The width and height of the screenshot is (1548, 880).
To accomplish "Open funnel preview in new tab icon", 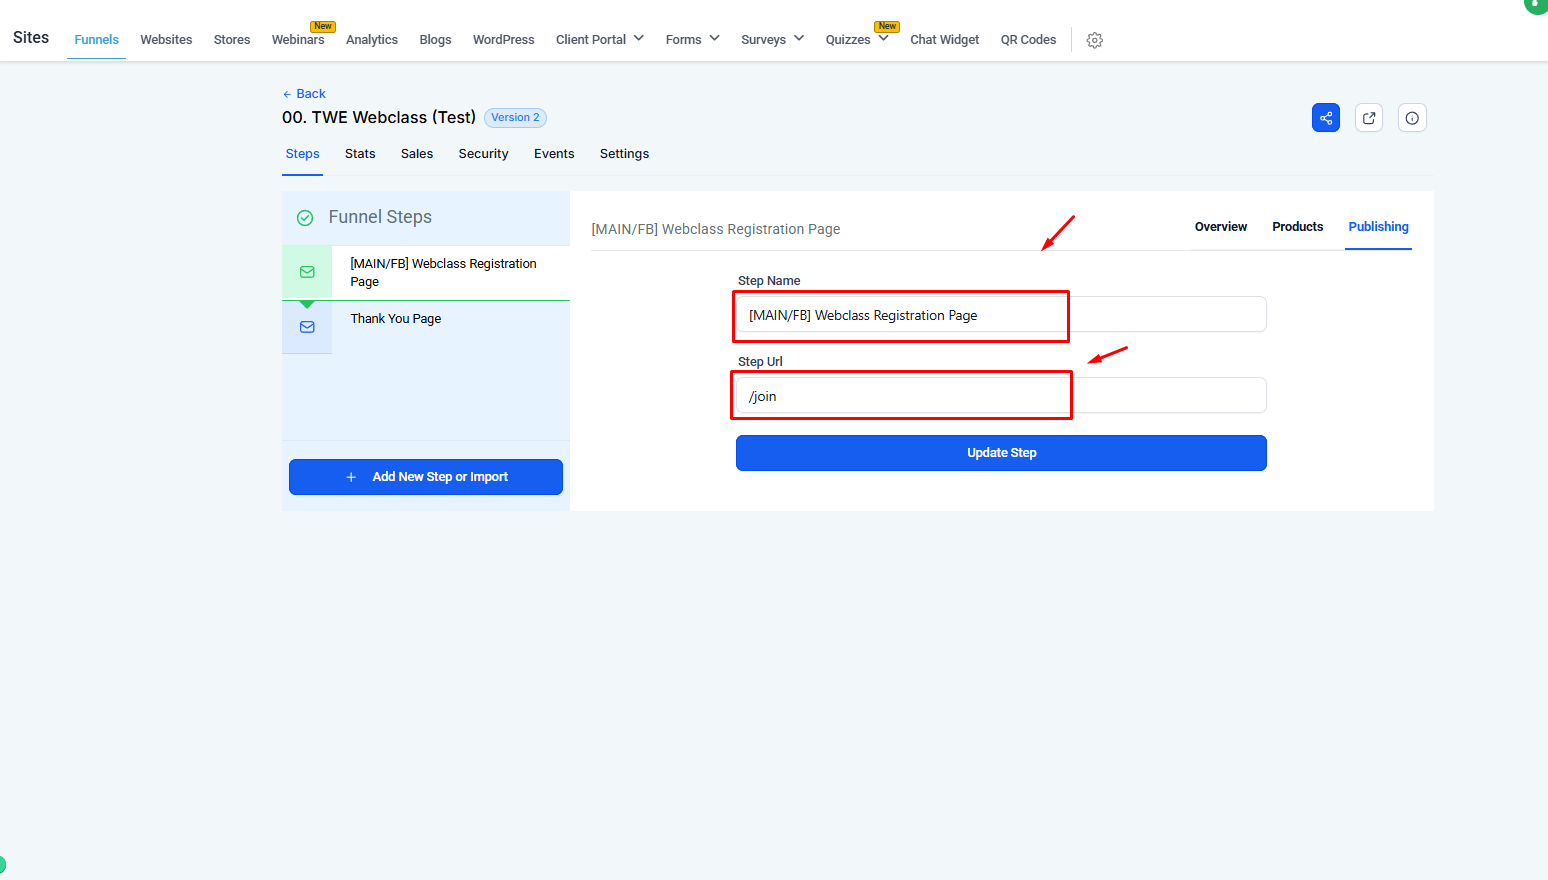I will coord(1369,118).
